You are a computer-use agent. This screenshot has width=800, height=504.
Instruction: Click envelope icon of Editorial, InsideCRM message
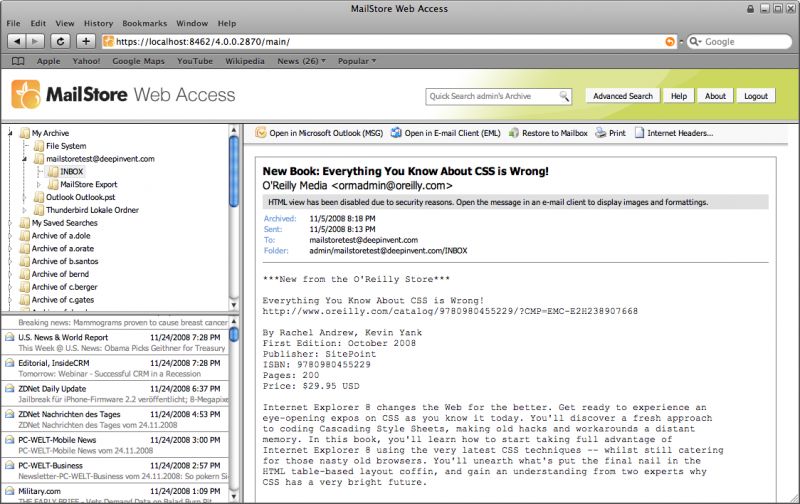pyautogui.click(x=9, y=362)
